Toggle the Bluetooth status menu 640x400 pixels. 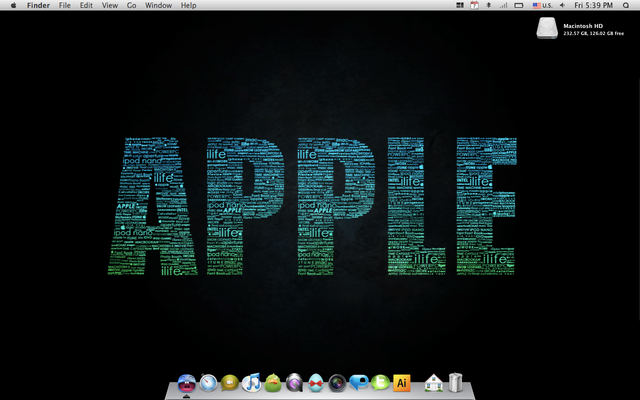[488, 6]
